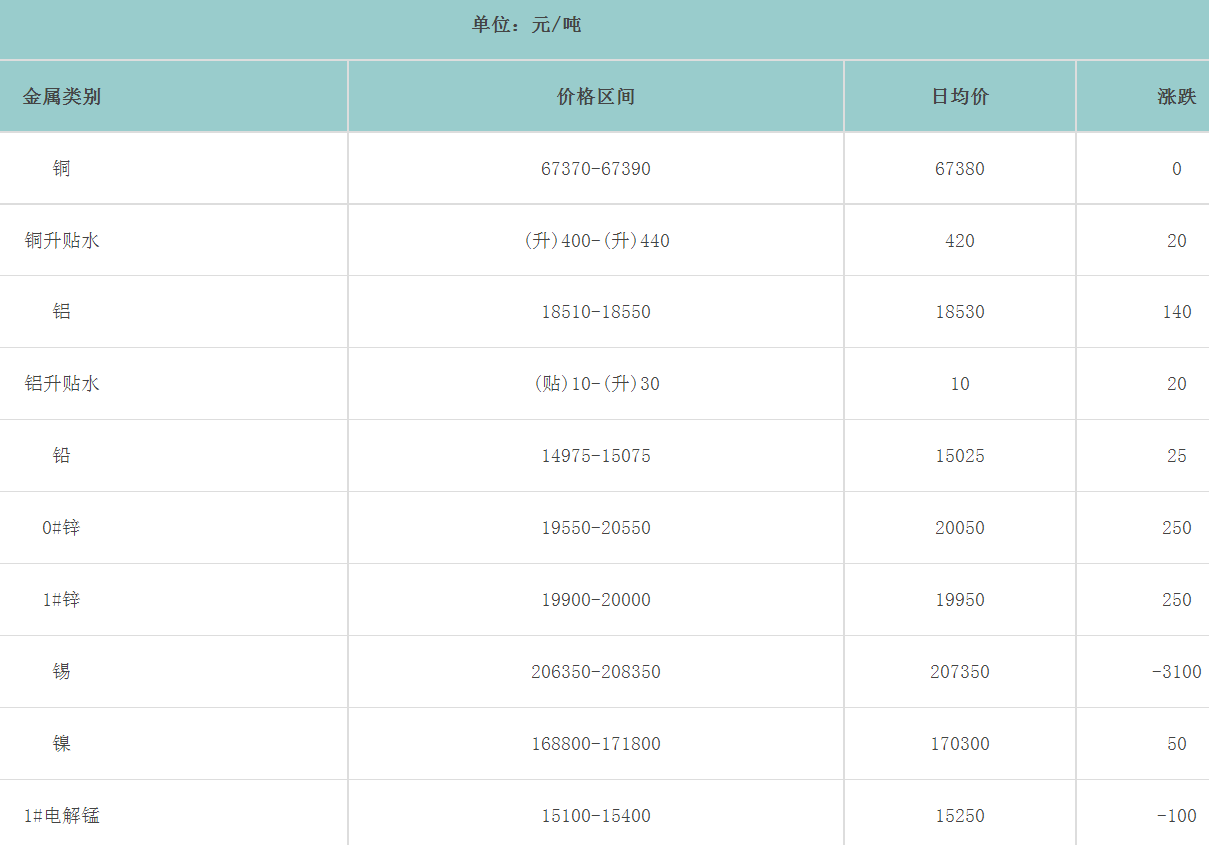Image resolution: width=1209 pixels, height=845 pixels.
Task: Click the 锡 price range 206350-208350
Action: click(596, 672)
